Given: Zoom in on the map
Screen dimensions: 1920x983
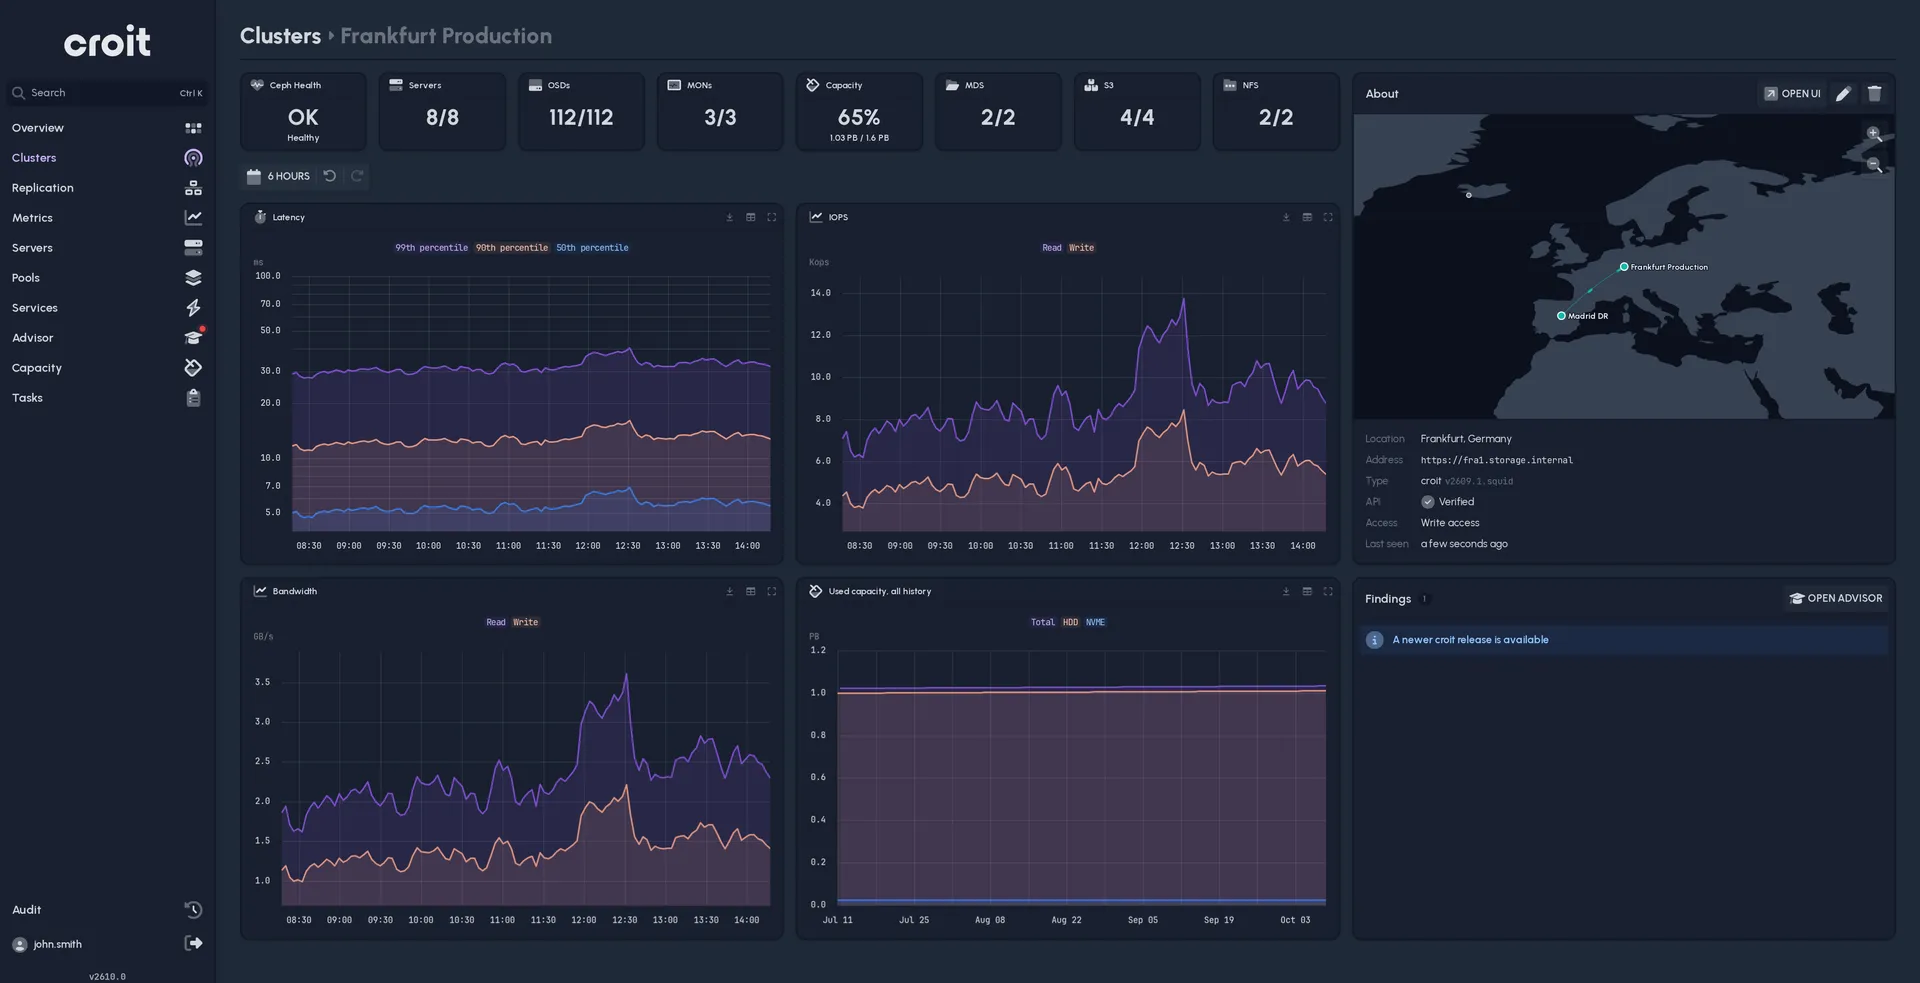Looking at the screenshot, I should [1874, 134].
